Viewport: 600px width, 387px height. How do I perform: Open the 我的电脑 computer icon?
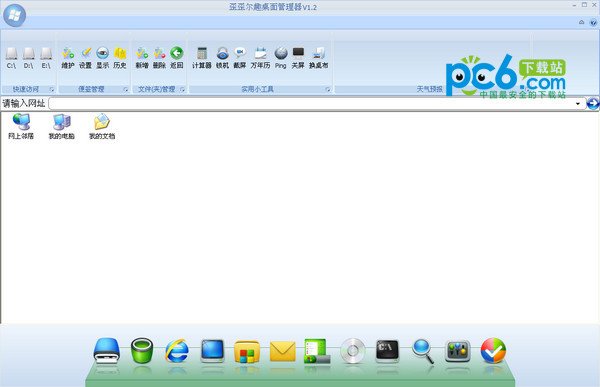pyautogui.click(x=62, y=126)
